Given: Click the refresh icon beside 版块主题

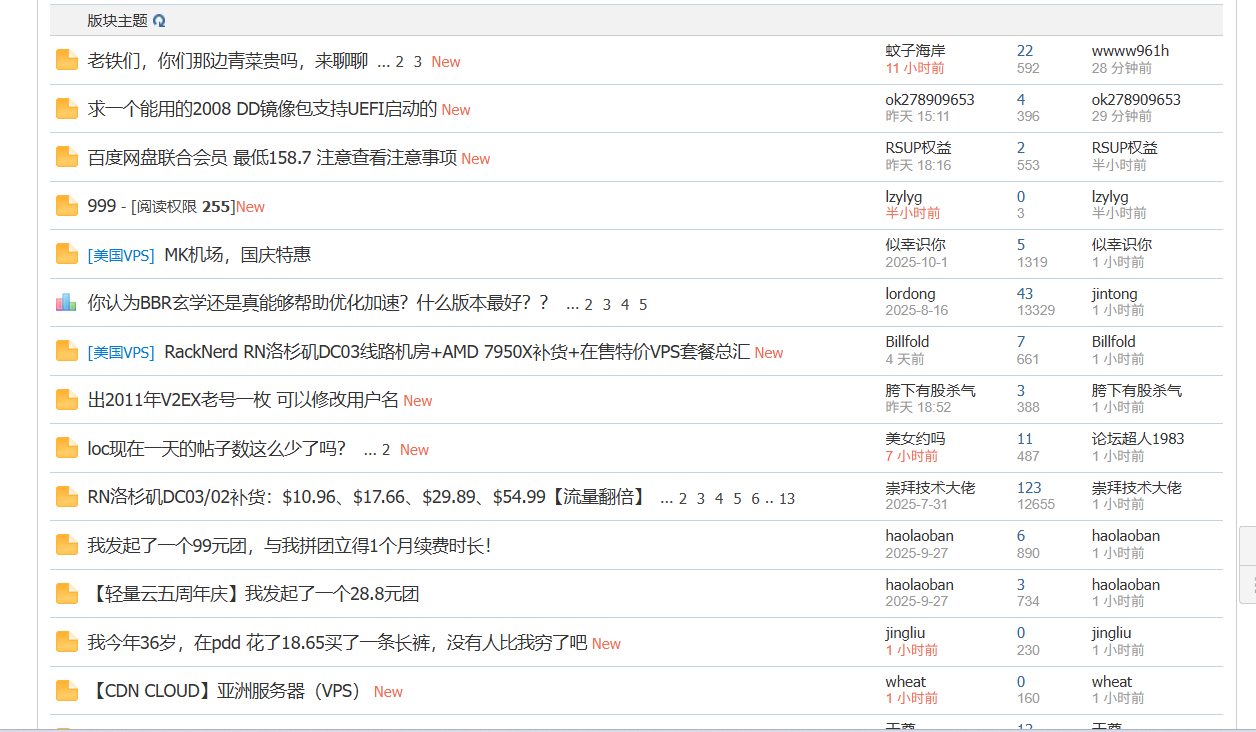Looking at the screenshot, I should point(159,20).
